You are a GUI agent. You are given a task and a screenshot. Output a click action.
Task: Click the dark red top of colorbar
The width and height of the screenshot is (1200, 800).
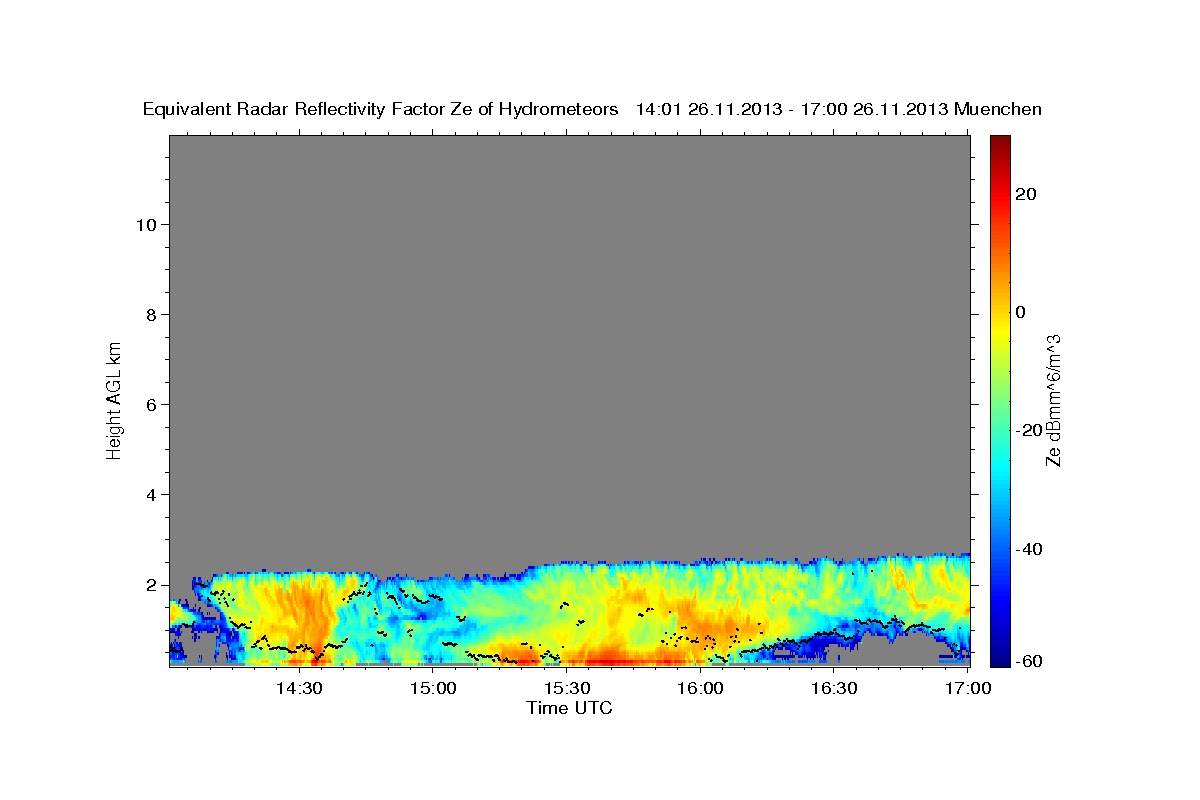click(x=1000, y=145)
